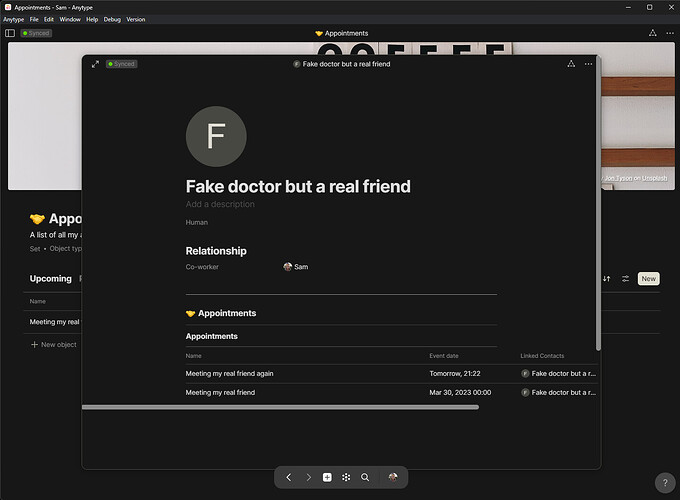This screenshot has width=680, height=500.
Task: Open graph view from bottom bar
Action: pyautogui.click(x=346, y=477)
